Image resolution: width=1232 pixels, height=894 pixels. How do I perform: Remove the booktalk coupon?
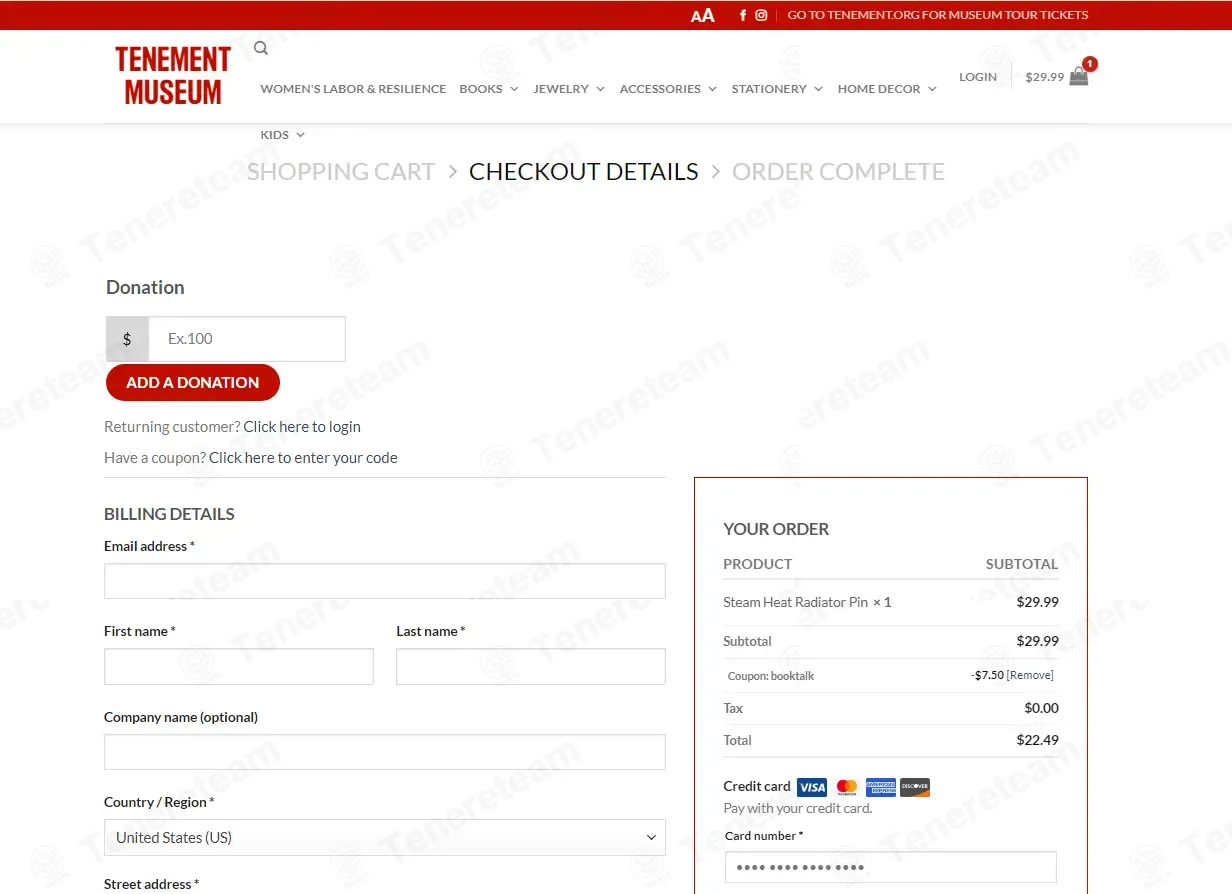(x=1030, y=676)
